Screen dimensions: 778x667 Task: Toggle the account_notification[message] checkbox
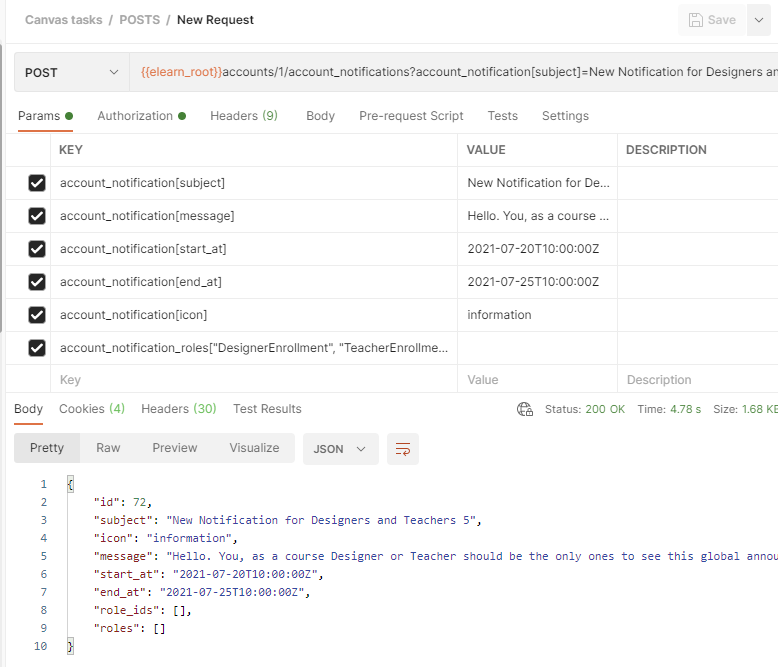[x=37, y=216]
